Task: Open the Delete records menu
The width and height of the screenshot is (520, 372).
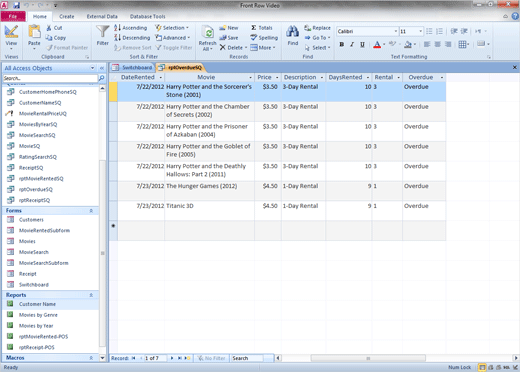Action: coord(234,48)
